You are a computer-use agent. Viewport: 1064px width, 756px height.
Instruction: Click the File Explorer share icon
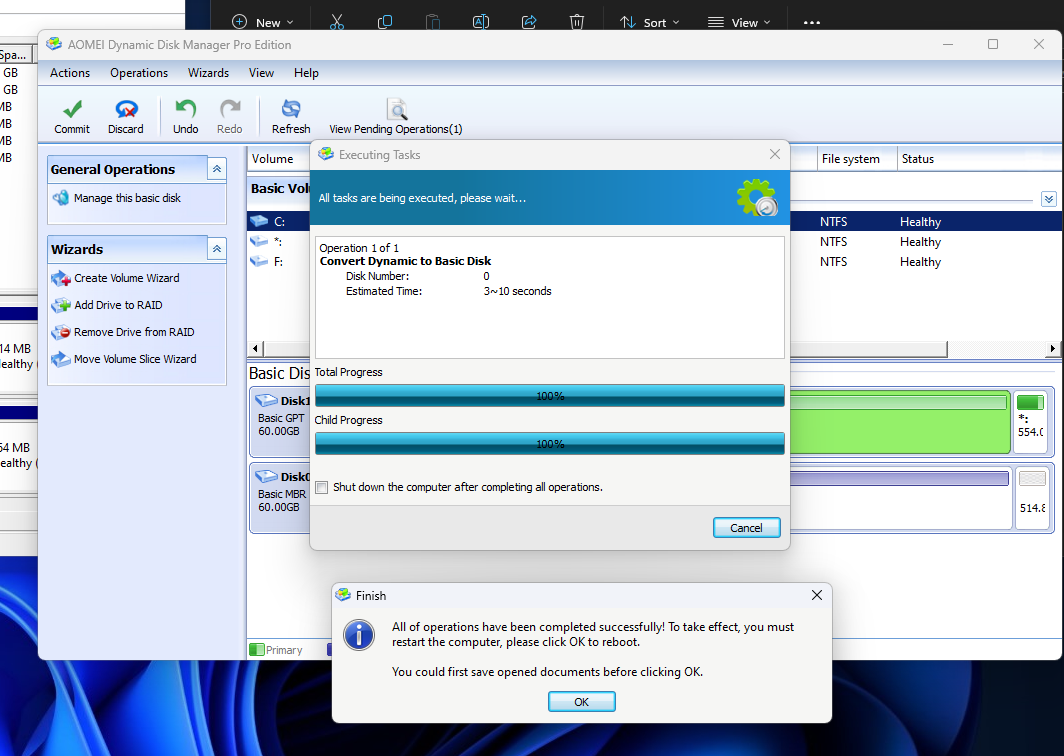point(529,22)
